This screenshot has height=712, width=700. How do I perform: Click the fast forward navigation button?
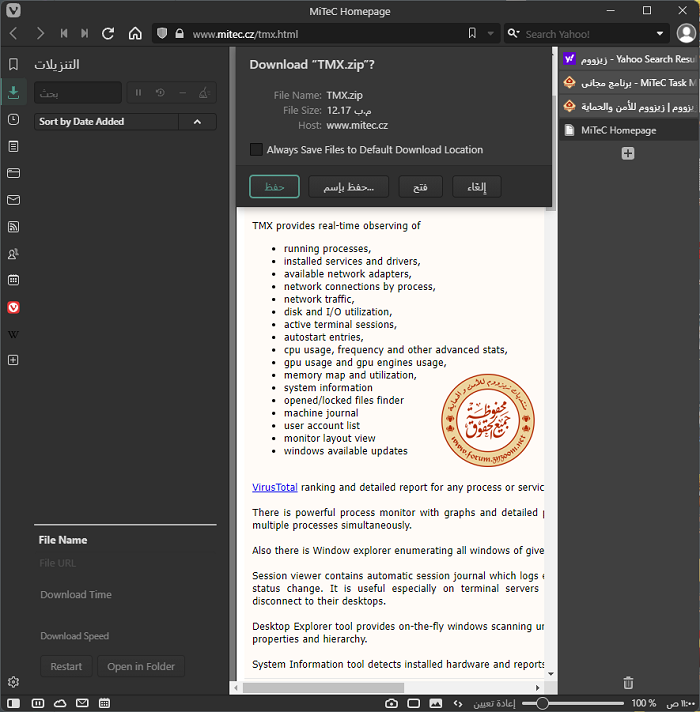coord(84,34)
